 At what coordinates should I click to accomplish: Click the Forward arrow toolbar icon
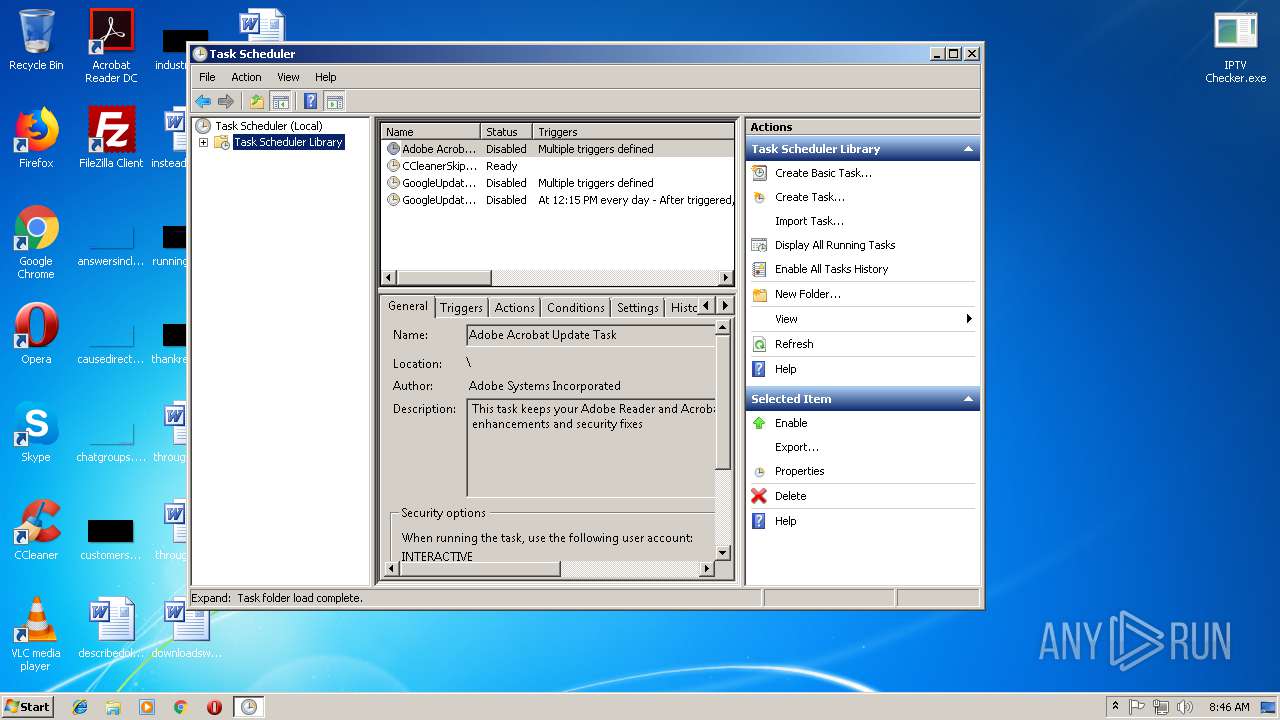tap(226, 101)
